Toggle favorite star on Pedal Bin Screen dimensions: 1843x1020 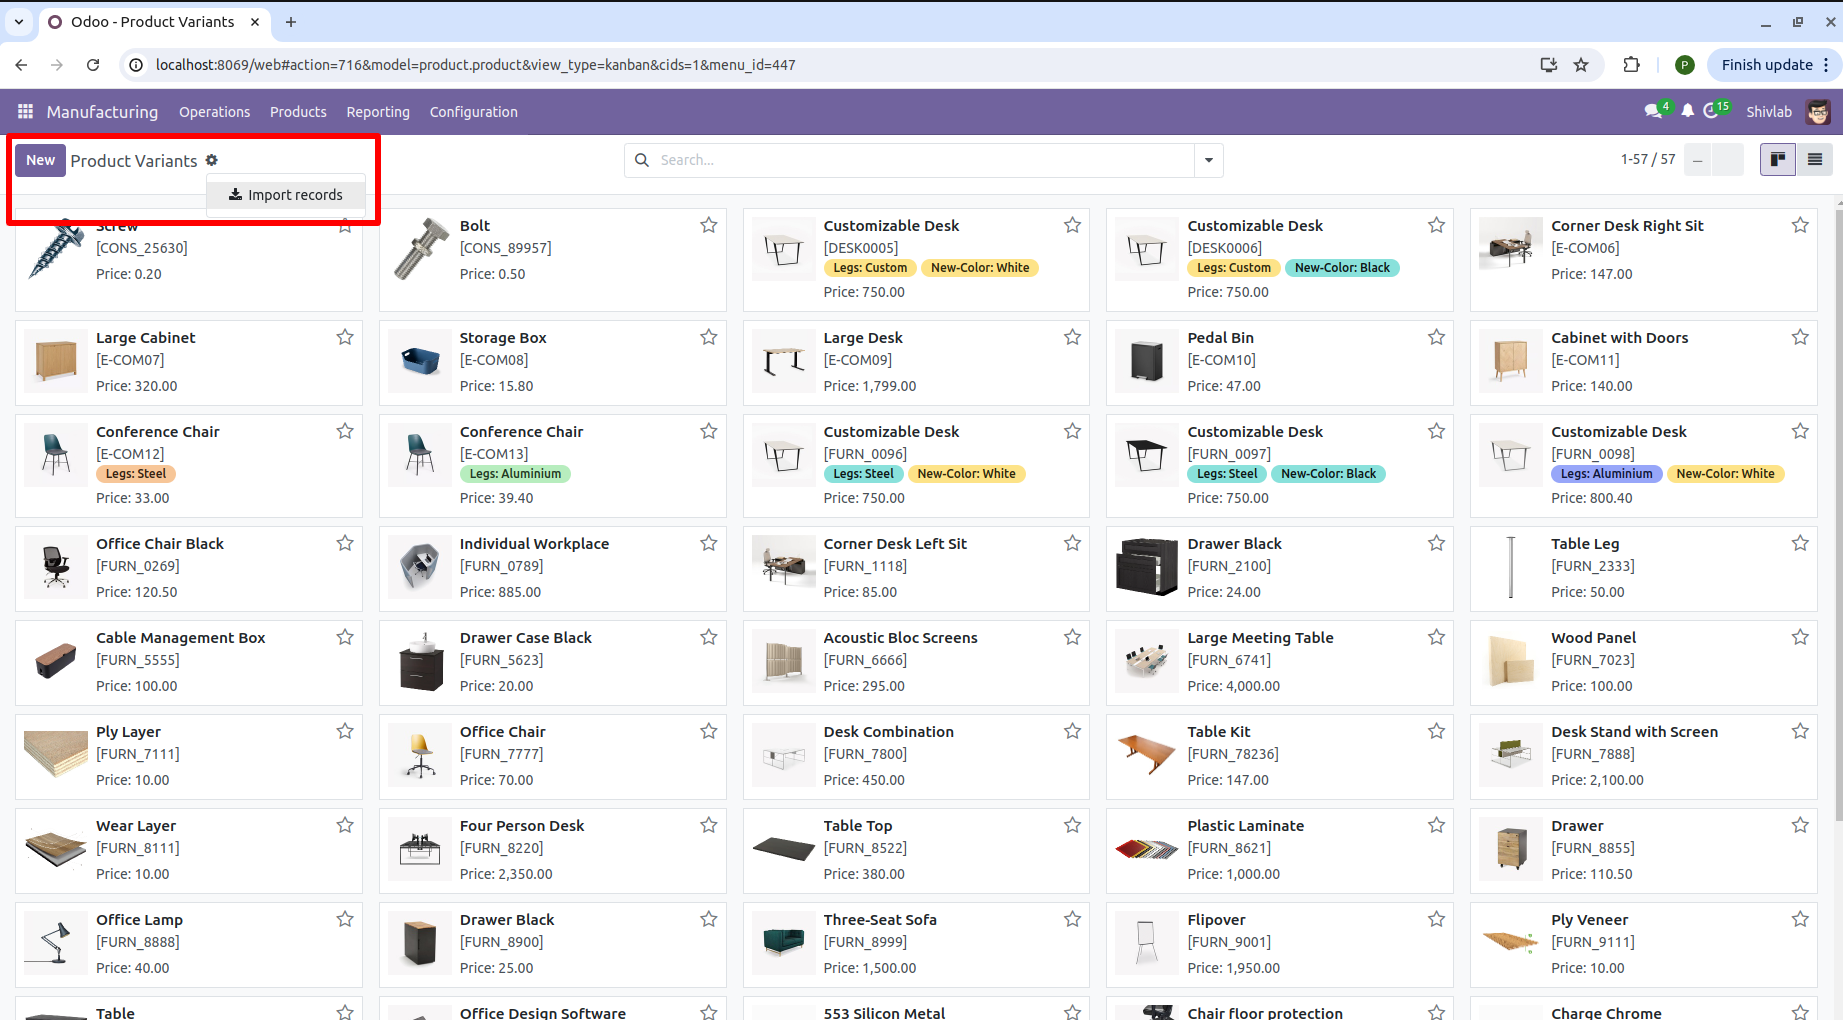point(1436,338)
